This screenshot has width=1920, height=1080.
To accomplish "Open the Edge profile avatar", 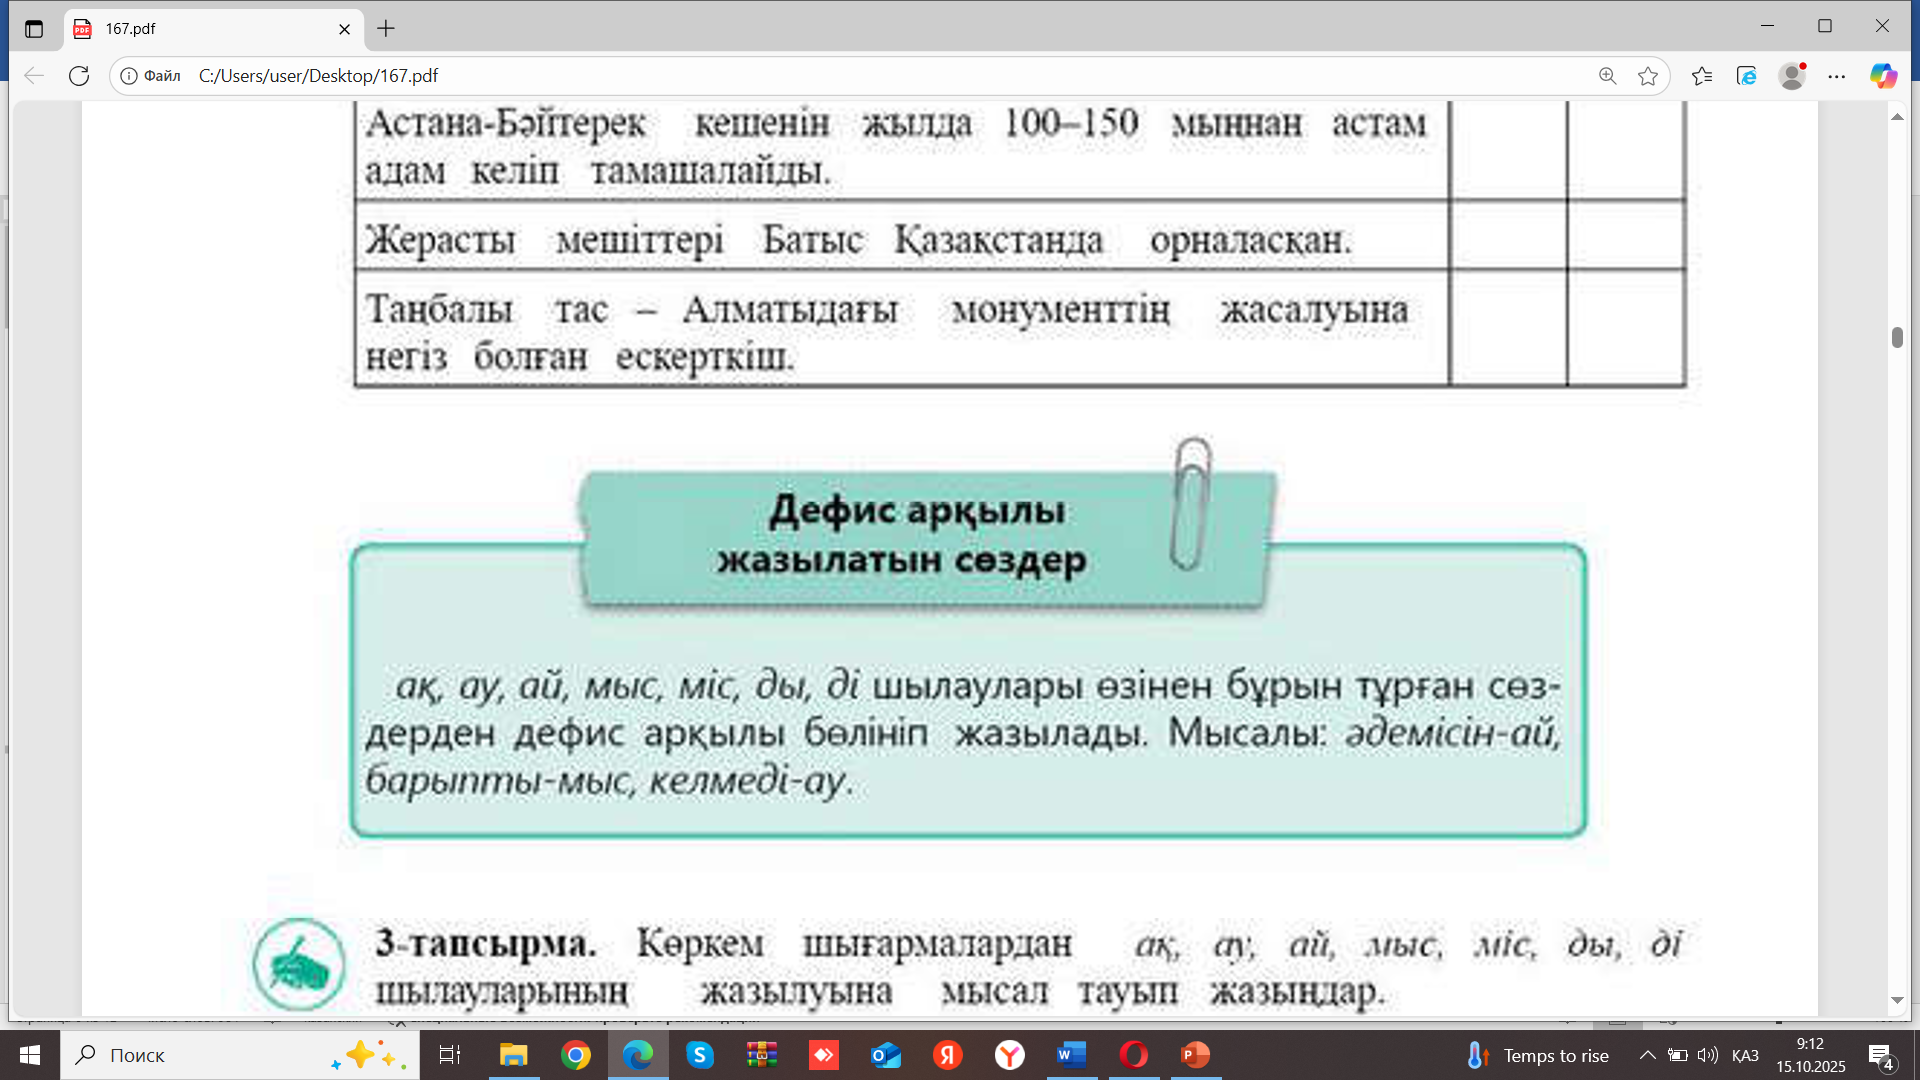I will pyautogui.click(x=1792, y=76).
